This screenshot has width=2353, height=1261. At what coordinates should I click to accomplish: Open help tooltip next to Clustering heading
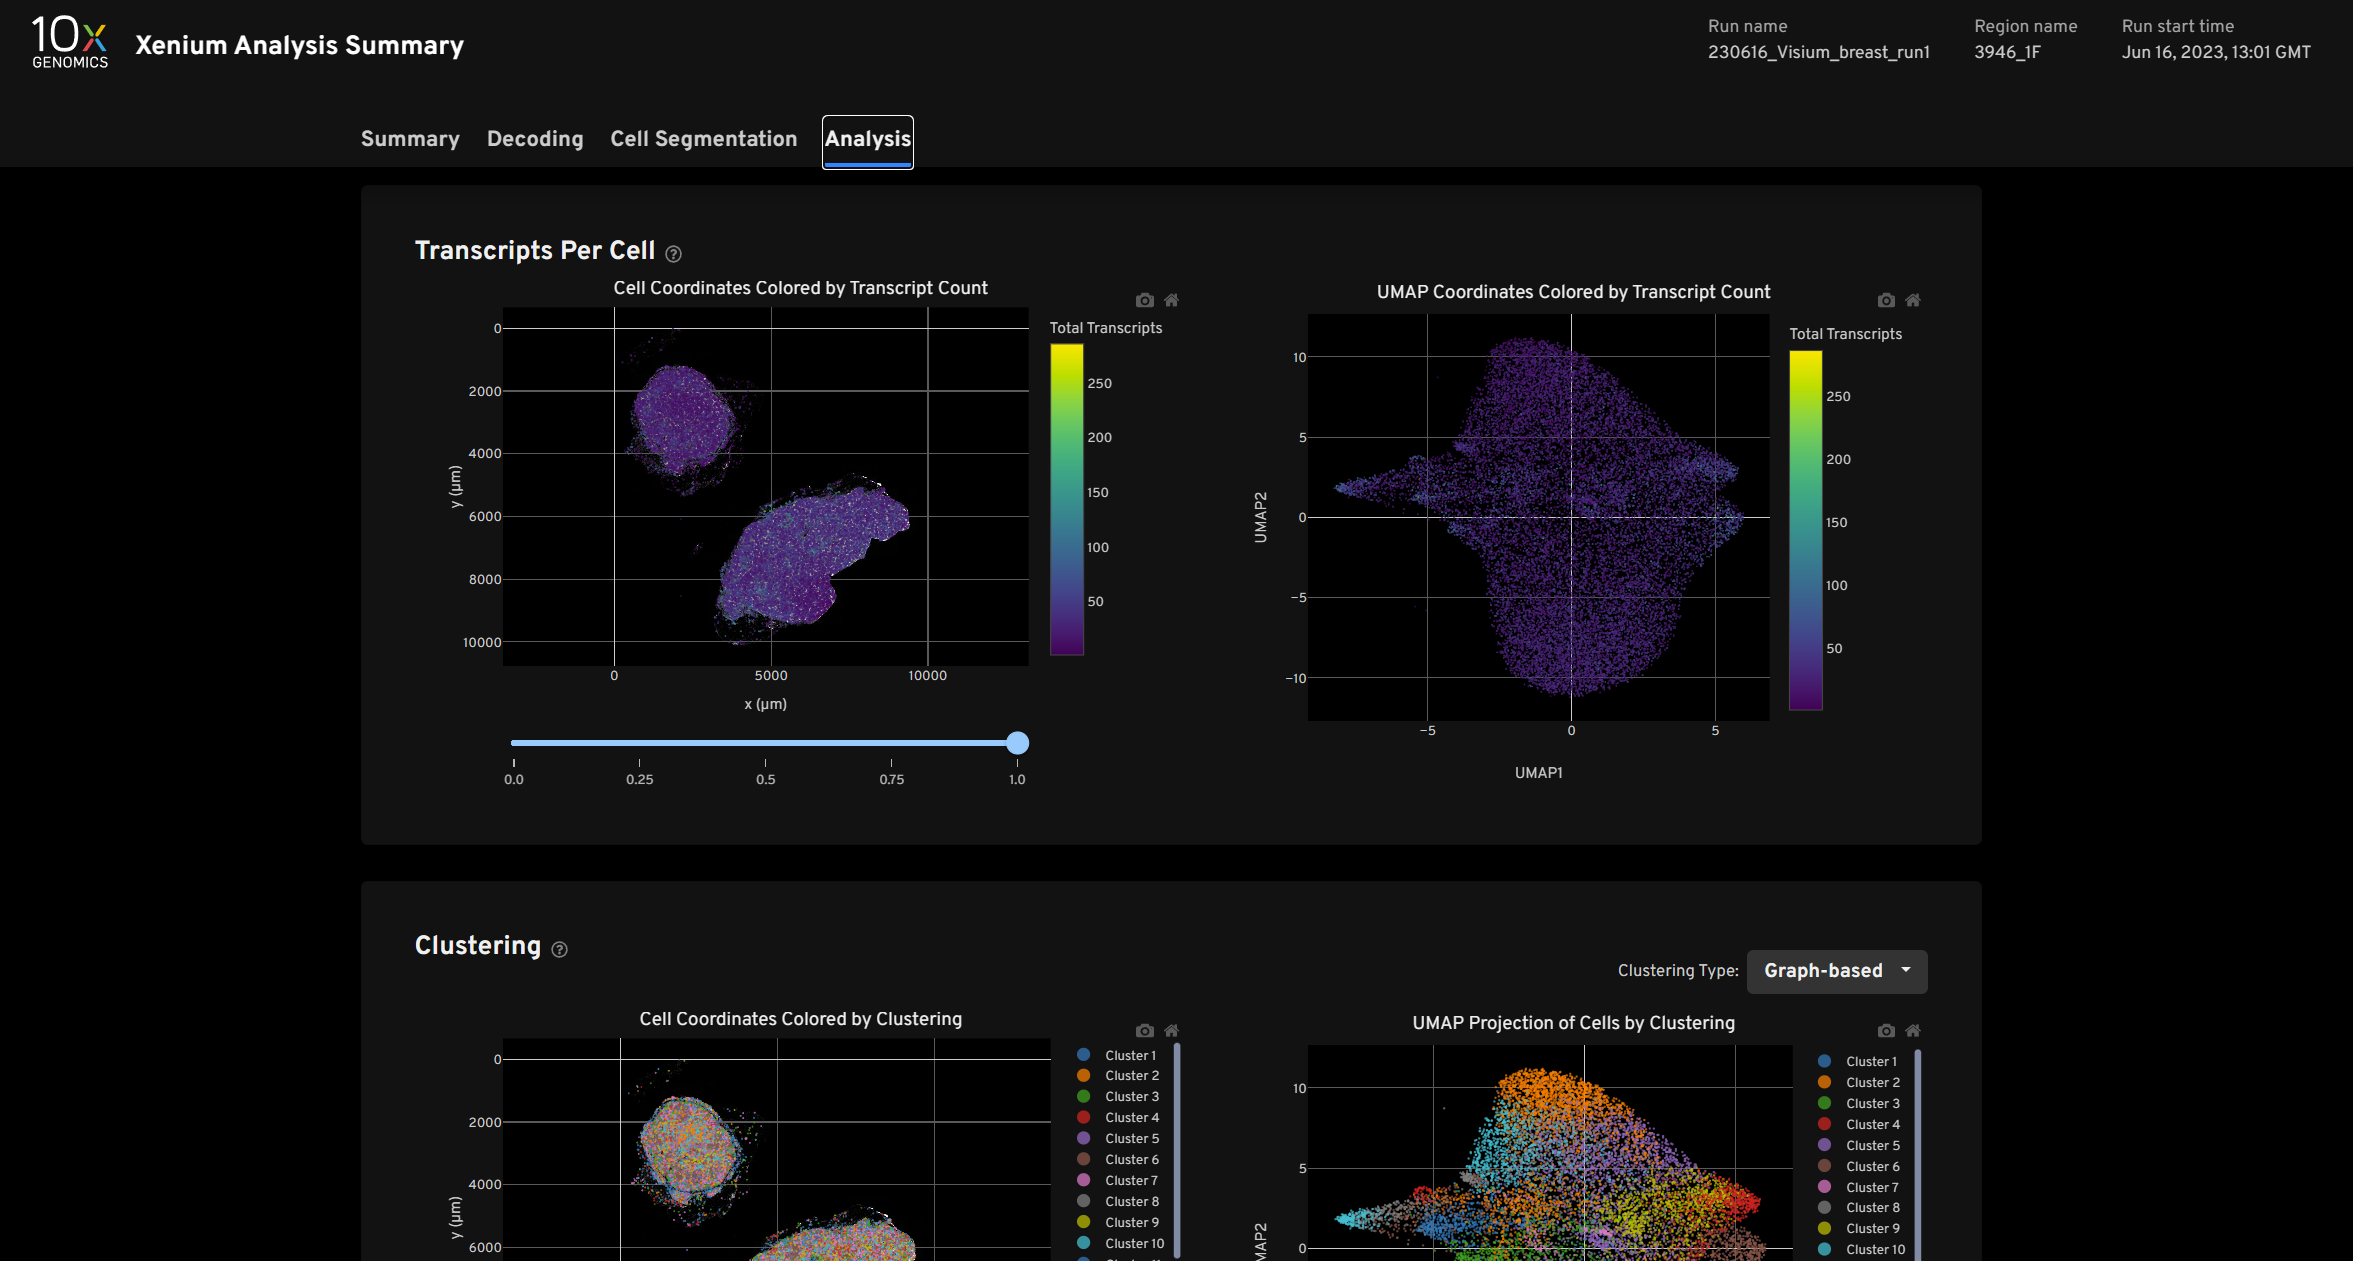point(559,950)
